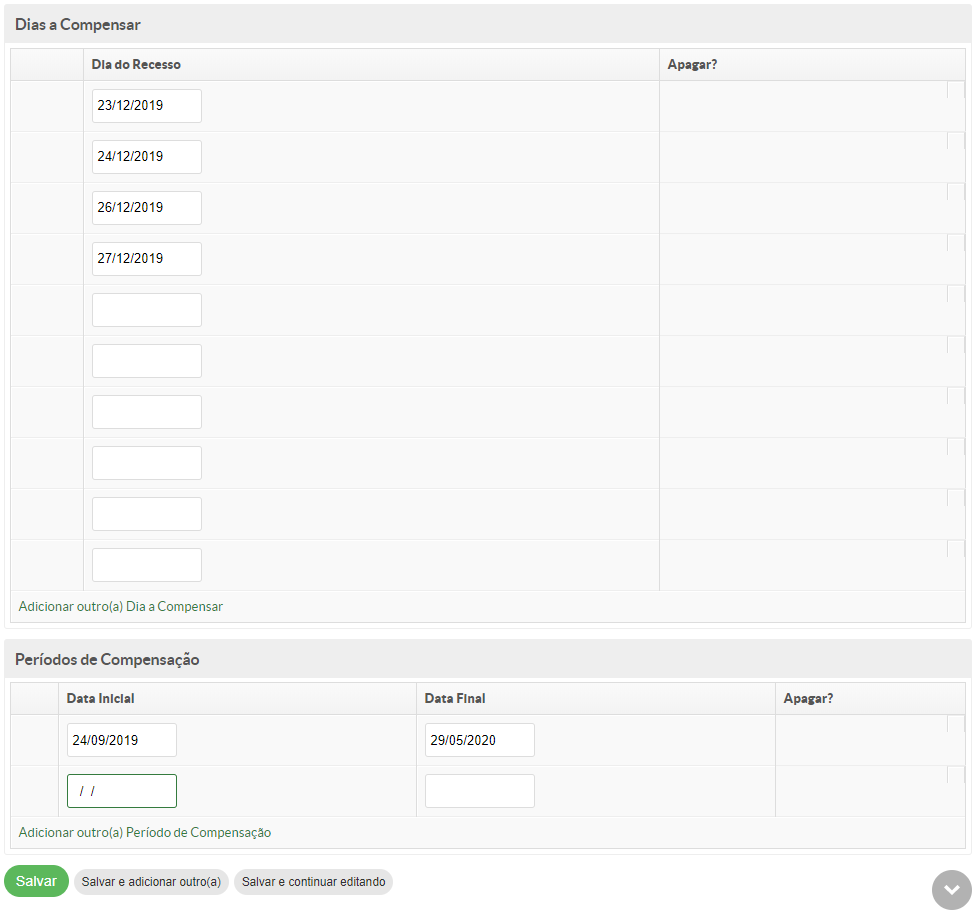Edit the 23/12/2019 recess date field
The height and width of the screenshot is (914, 976).
(x=147, y=106)
